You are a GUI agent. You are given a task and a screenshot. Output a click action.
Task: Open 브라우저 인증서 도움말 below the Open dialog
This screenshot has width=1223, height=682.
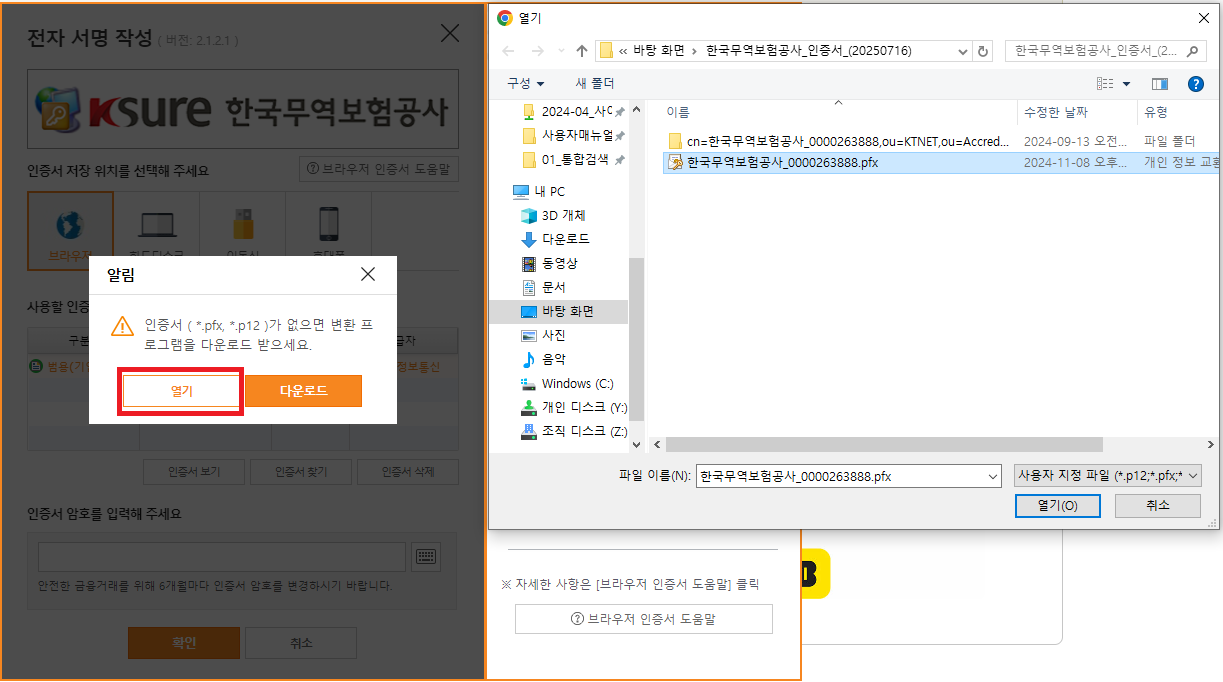(x=644, y=619)
